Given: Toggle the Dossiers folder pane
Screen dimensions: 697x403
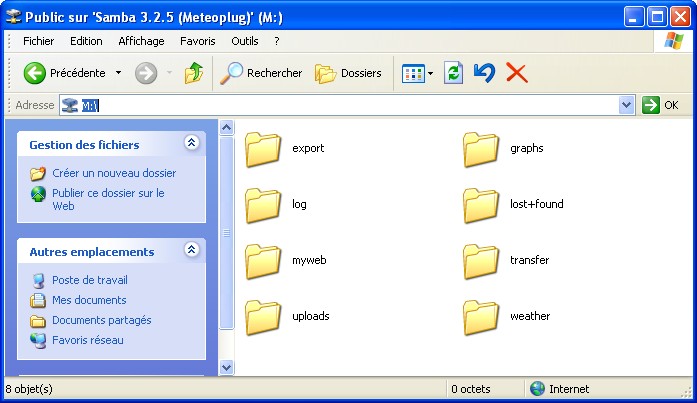Looking at the screenshot, I should coord(348,73).
